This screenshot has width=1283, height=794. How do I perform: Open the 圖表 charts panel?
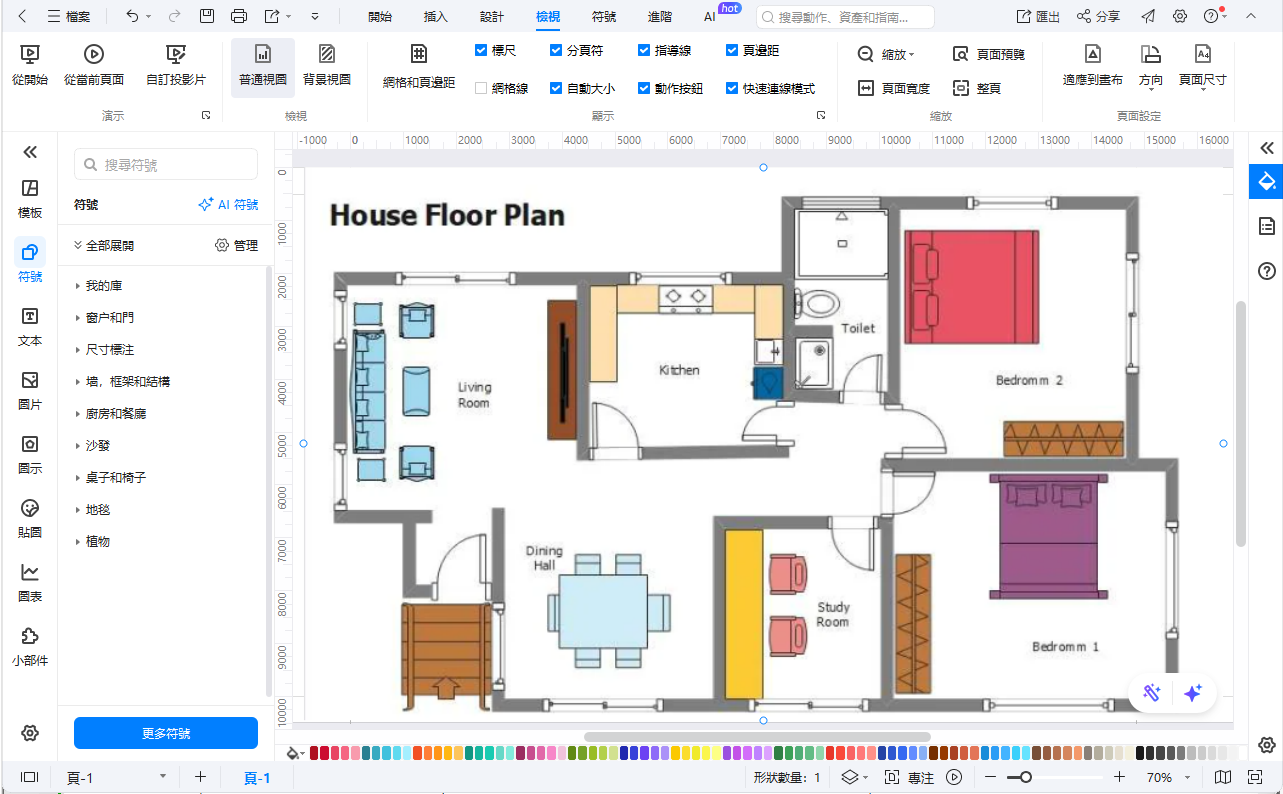[x=30, y=582]
